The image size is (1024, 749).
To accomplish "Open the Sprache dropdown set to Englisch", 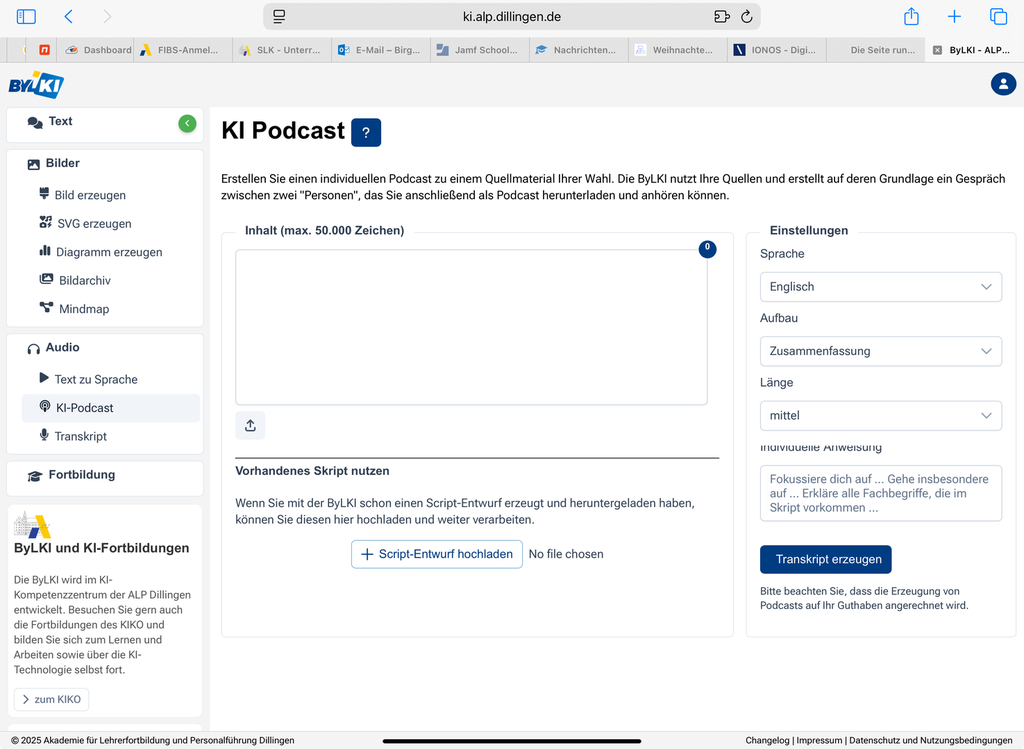I will click(880, 287).
